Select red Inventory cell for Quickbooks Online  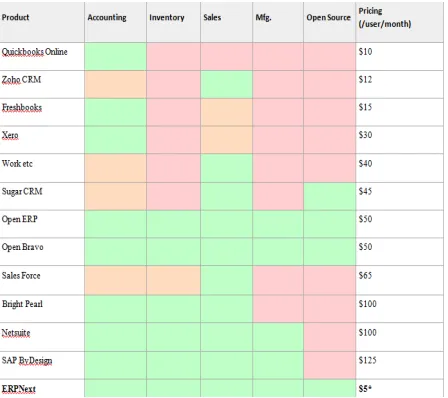tap(173, 56)
